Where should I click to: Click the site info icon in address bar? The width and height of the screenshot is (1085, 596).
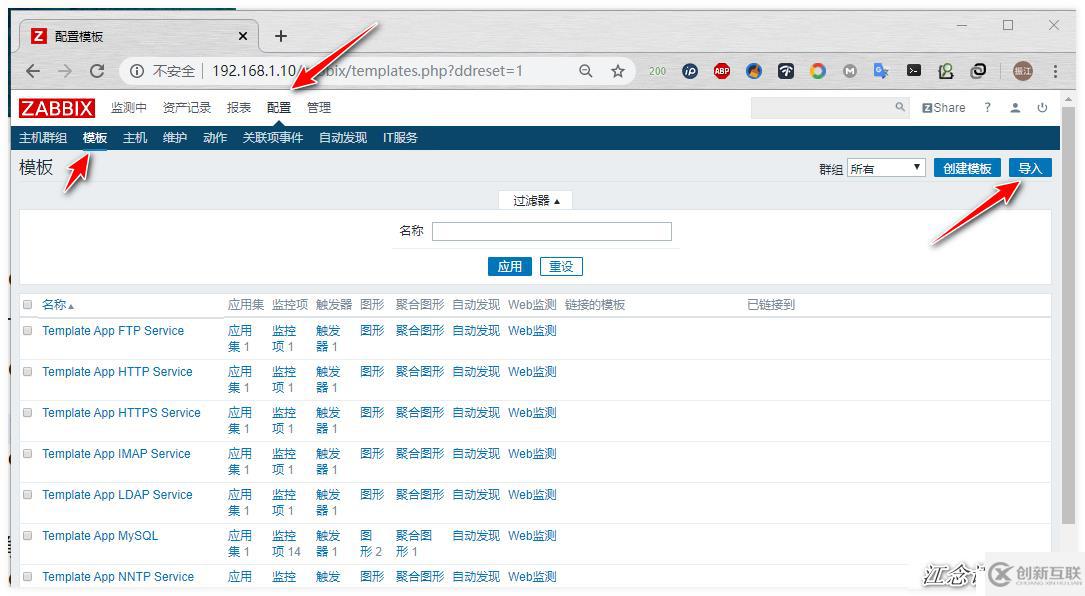coord(137,71)
